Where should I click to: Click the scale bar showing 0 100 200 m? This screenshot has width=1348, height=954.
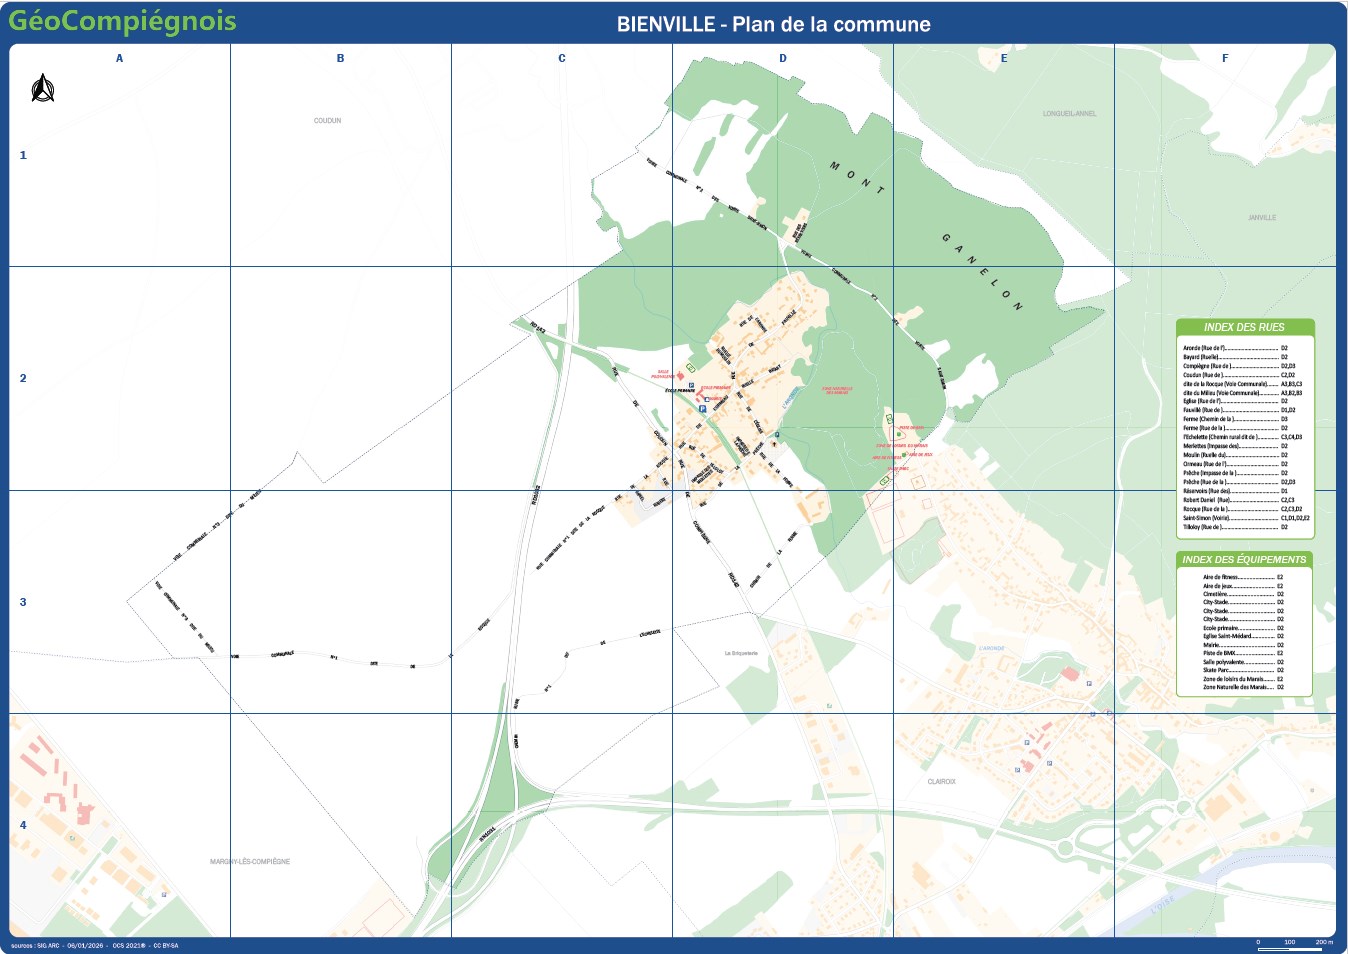point(1295,943)
